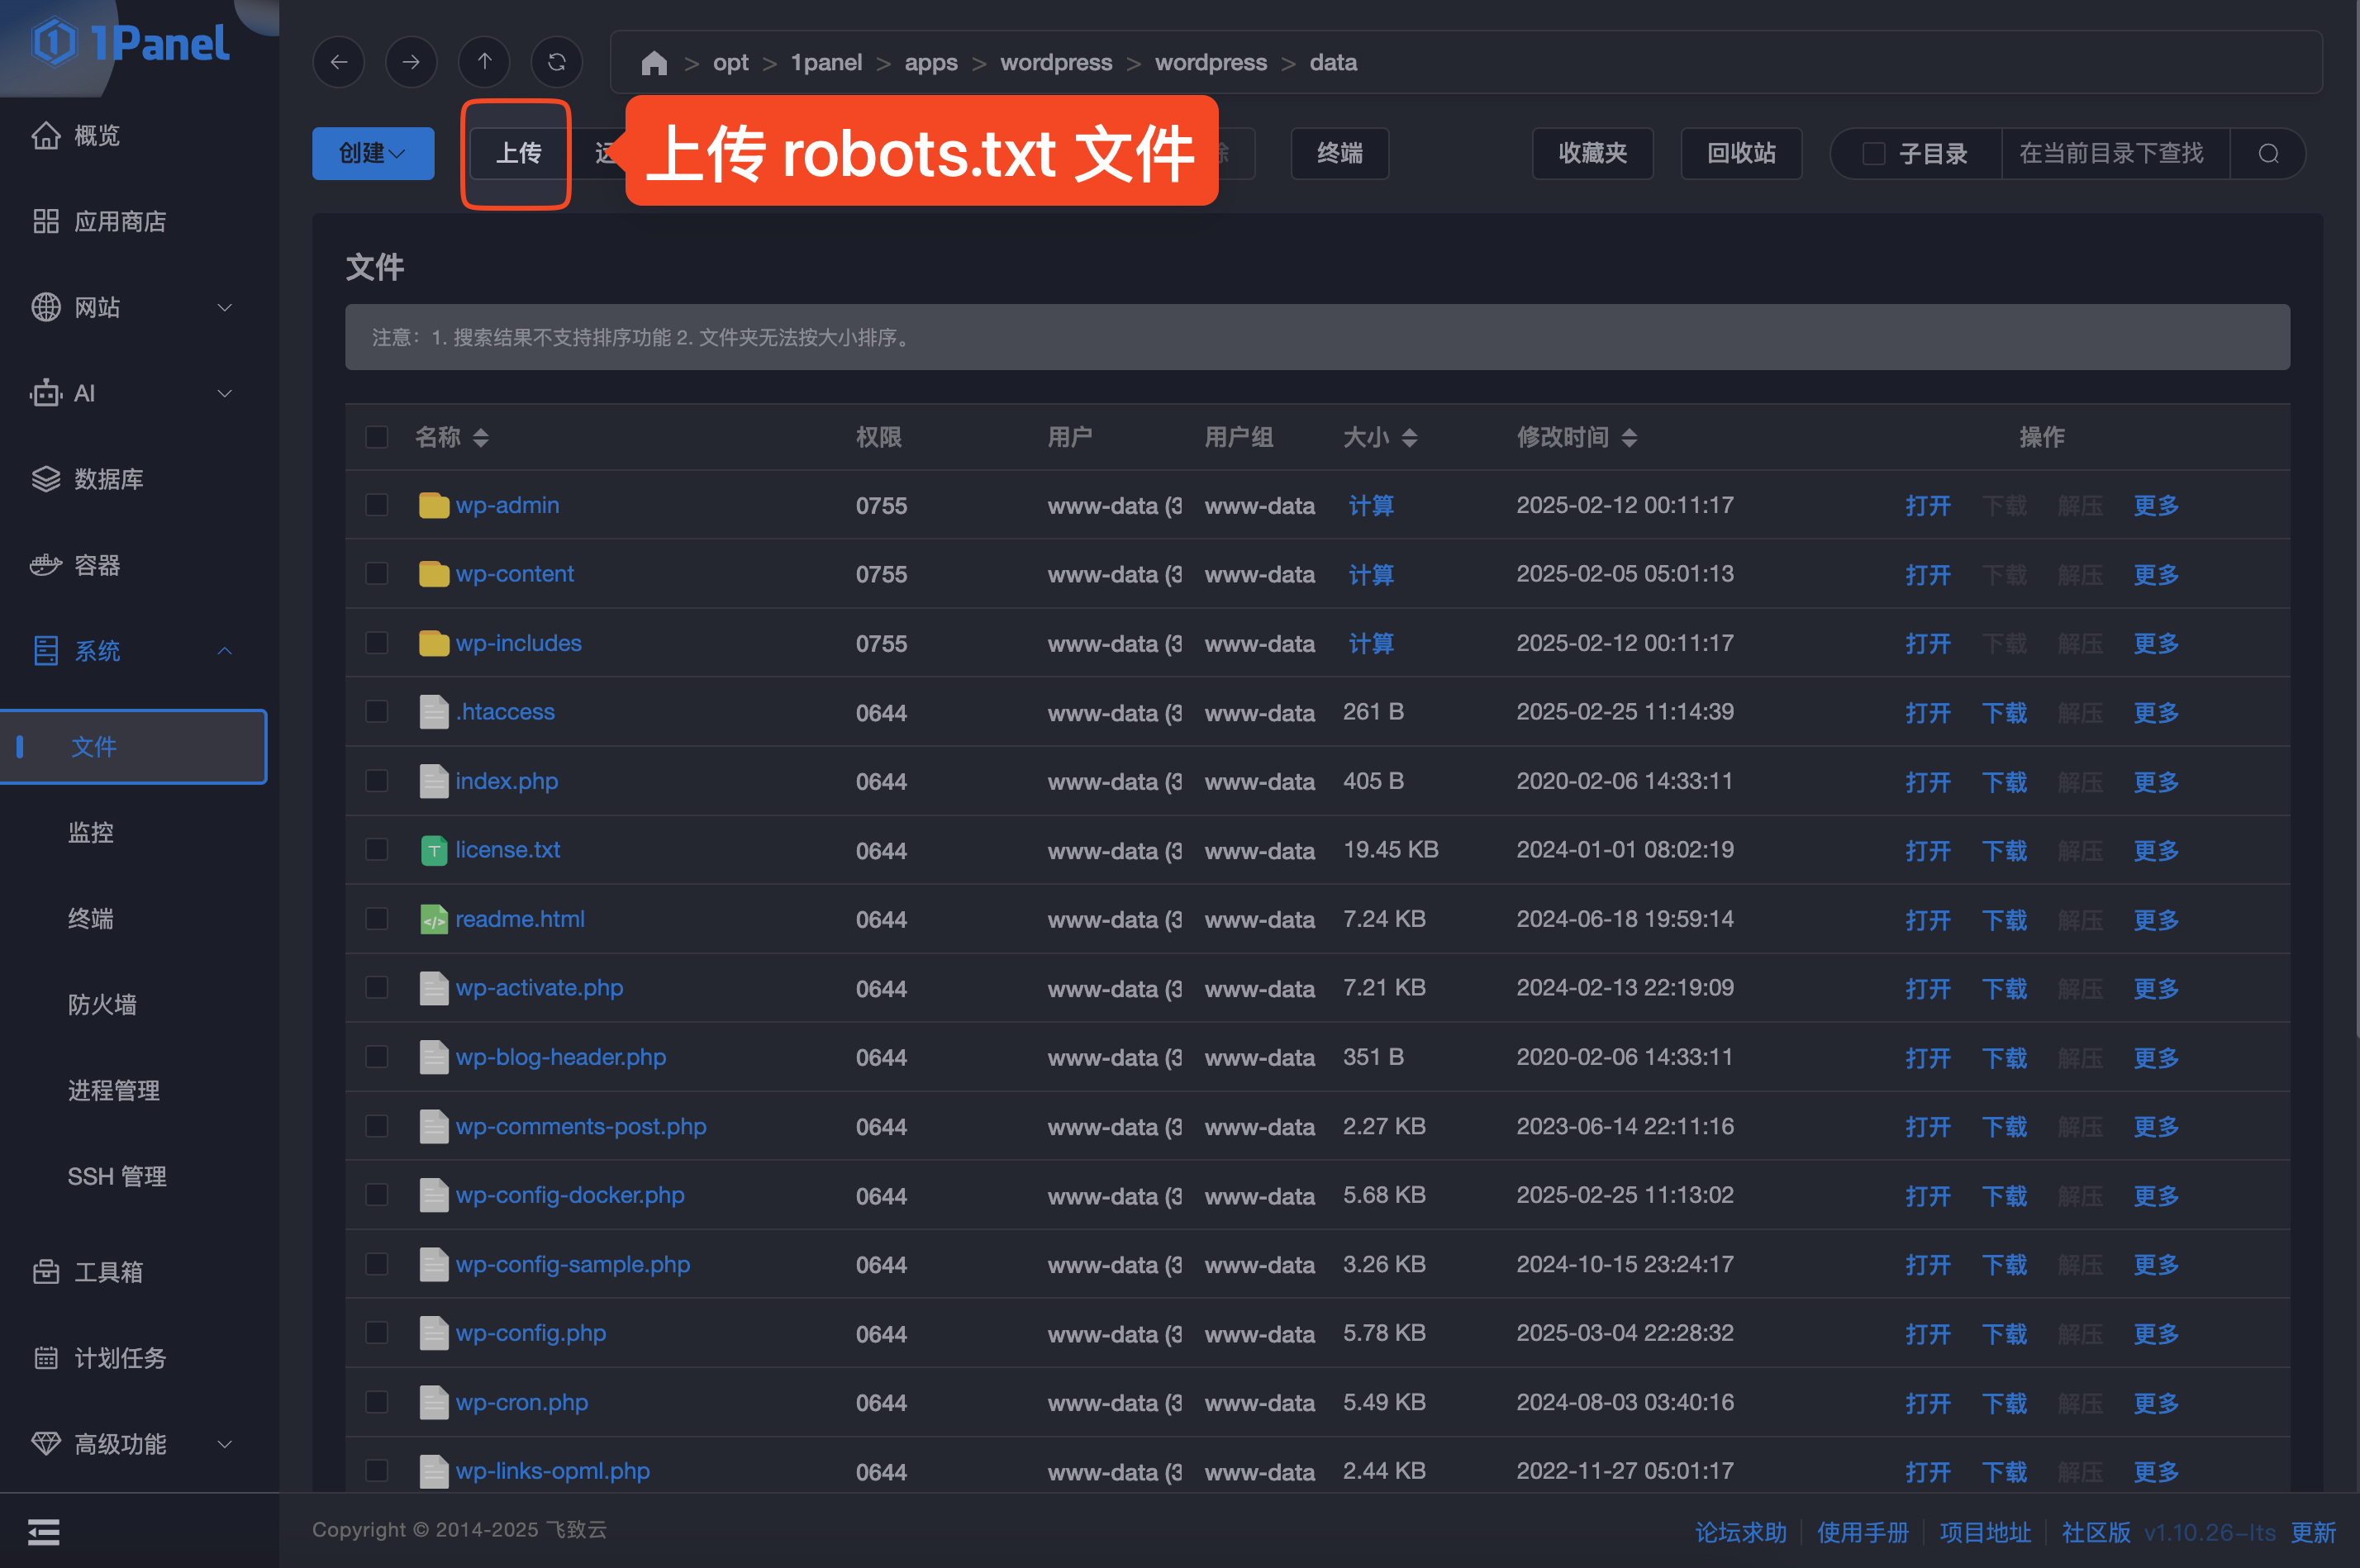
Task: Select the wp-admin folder checkbox
Action: 377,505
